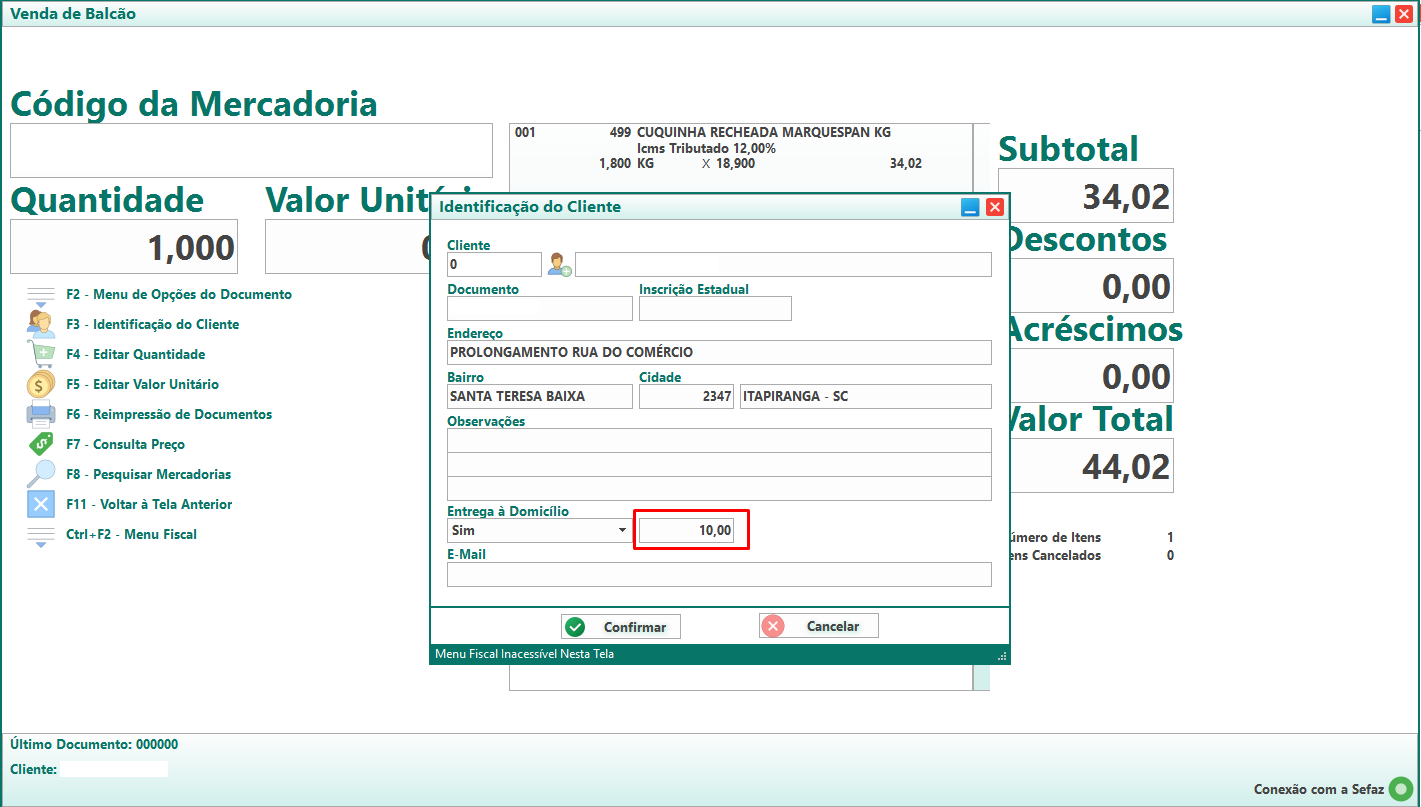This screenshot has height=807, width=1421.
Task: Focus the Código da Mercadoria input box
Action: [251, 151]
